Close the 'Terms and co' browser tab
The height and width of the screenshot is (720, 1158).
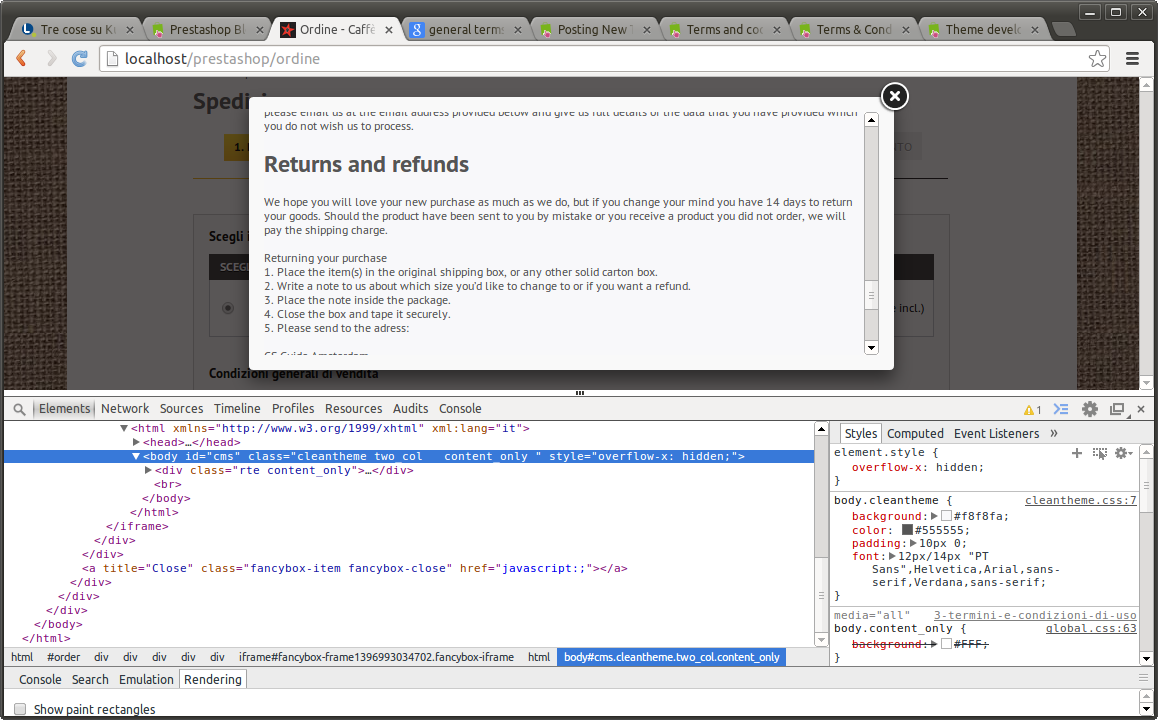(x=776, y=30)
